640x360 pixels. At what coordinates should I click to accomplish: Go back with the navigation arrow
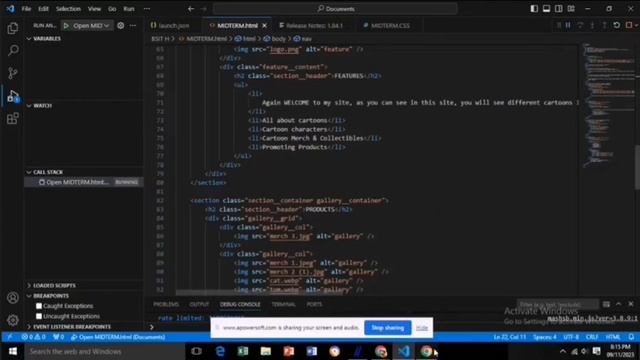coord(191,9)
